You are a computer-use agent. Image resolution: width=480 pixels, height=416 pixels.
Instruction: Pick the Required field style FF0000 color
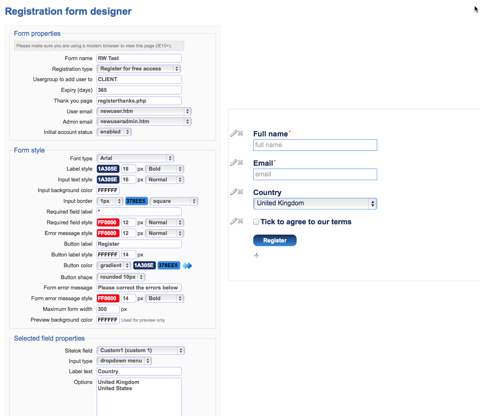[x=108, y=222]
